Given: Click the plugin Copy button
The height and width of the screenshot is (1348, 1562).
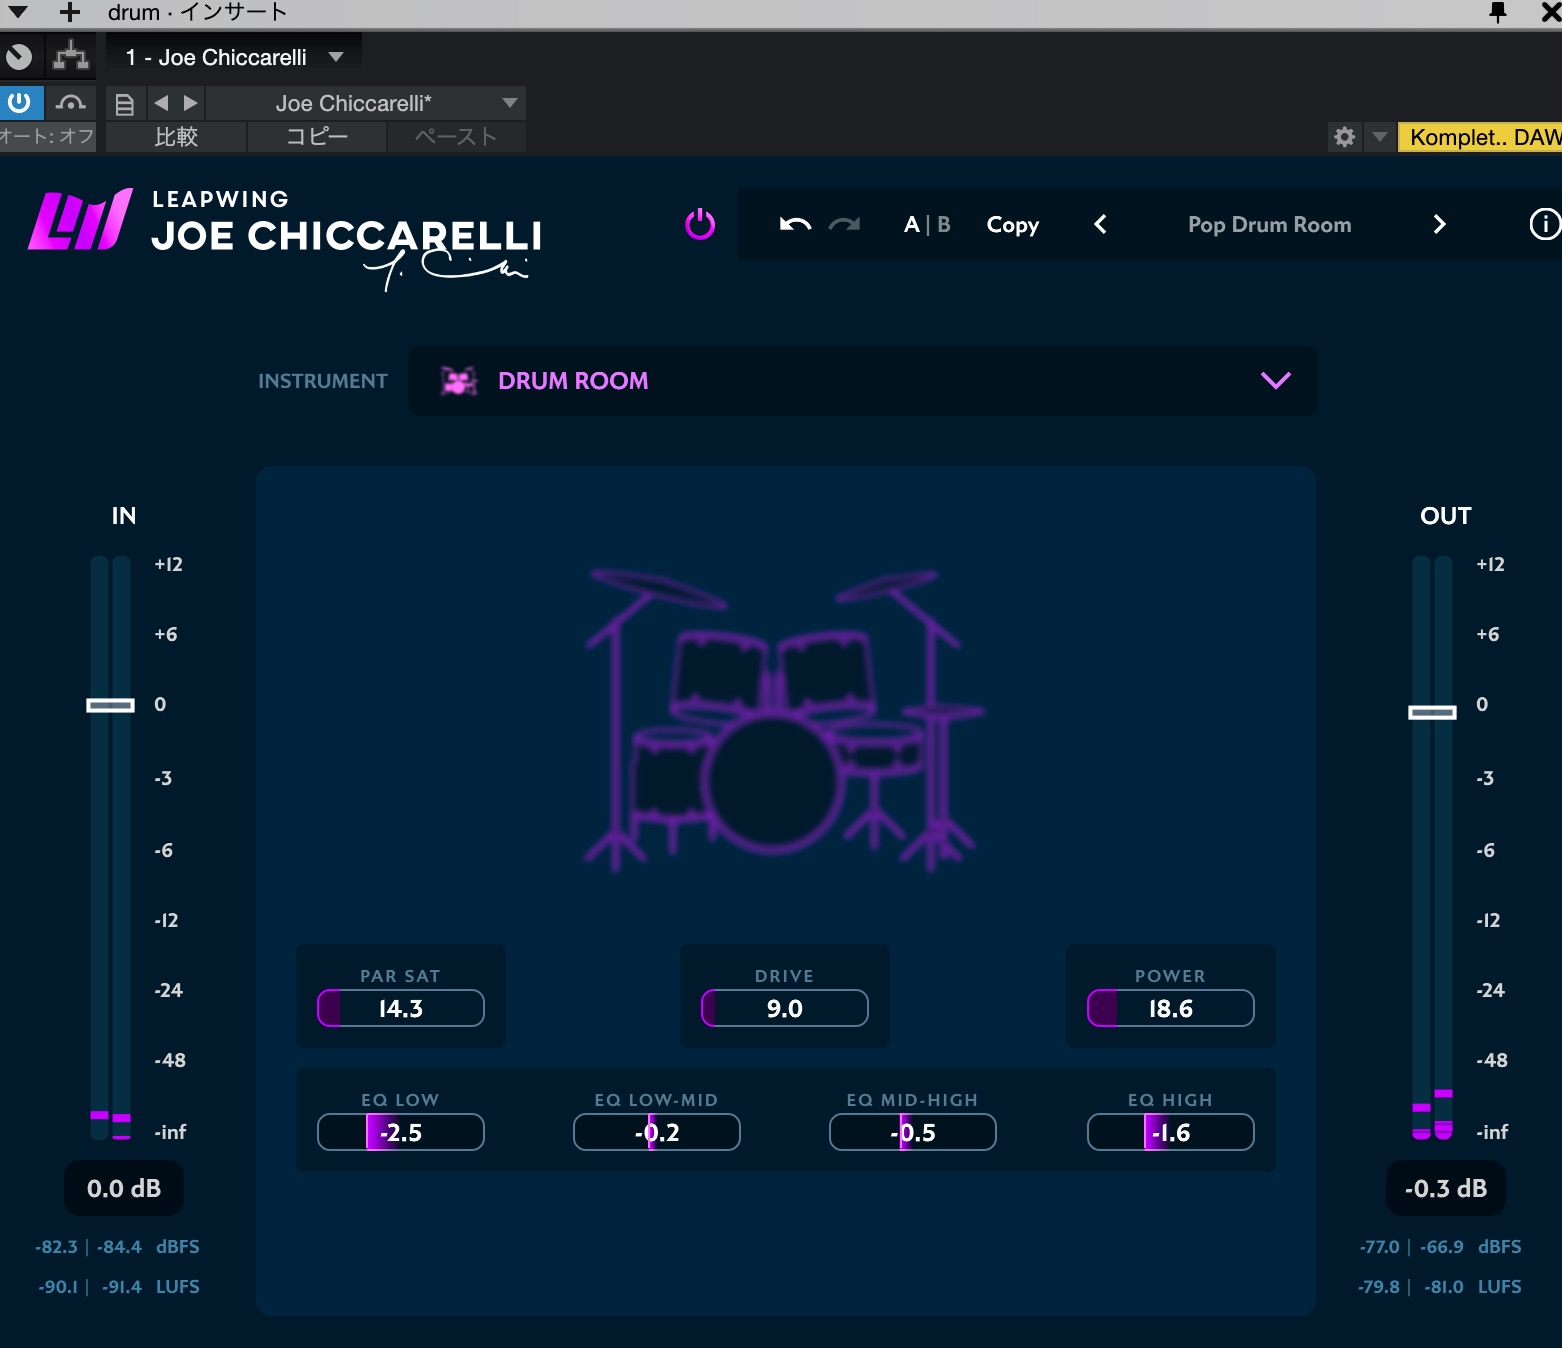Looking at the screenshot, I should point(1012,225).
